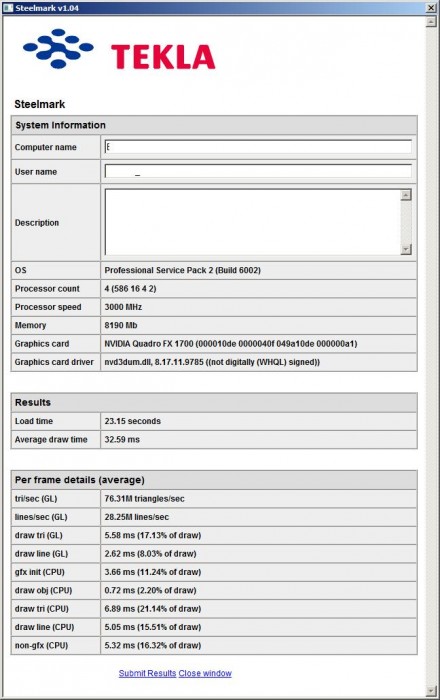Focus the Computer name input field
Viewport: 440px width, 700px height.
point(258,147)
